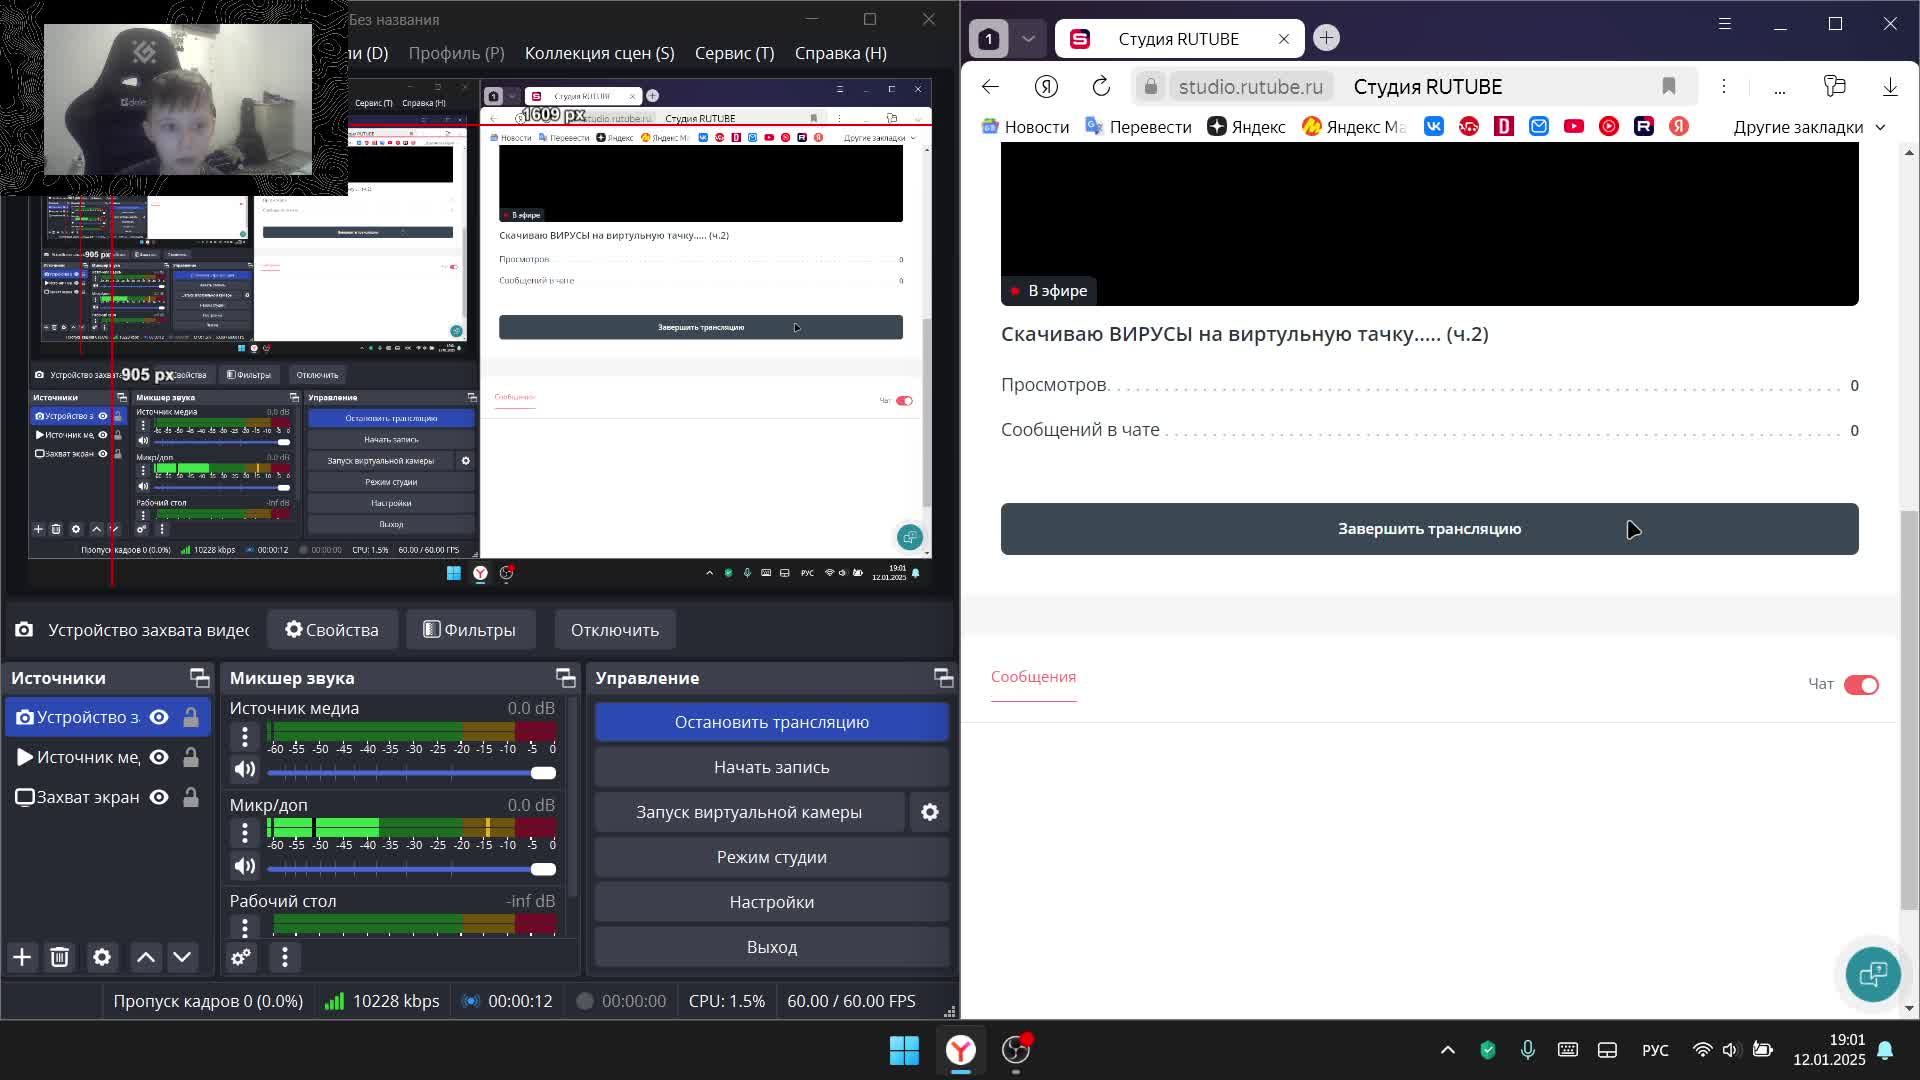This screenshot has height=1080, width=1920.
Task: Switch keyboard language РУС in tray
Action: pos(1655,1050)
